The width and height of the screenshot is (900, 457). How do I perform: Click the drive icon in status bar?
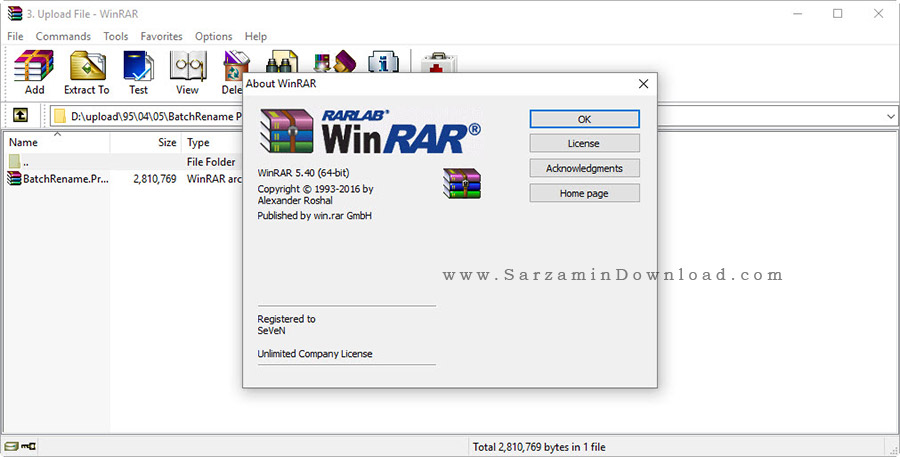[x=11, y=446]
